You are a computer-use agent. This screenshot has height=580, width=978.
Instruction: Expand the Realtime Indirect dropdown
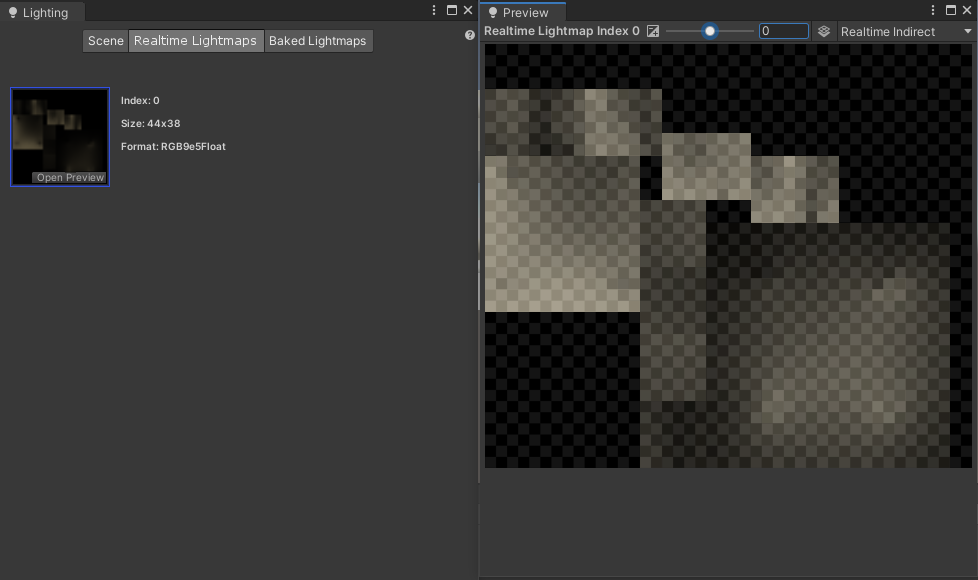[x=906, y=31]
